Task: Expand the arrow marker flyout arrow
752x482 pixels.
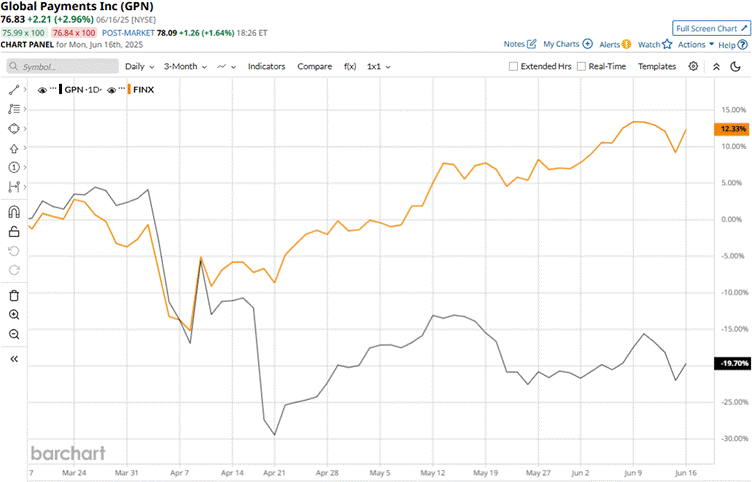Action: coord(25,148)
